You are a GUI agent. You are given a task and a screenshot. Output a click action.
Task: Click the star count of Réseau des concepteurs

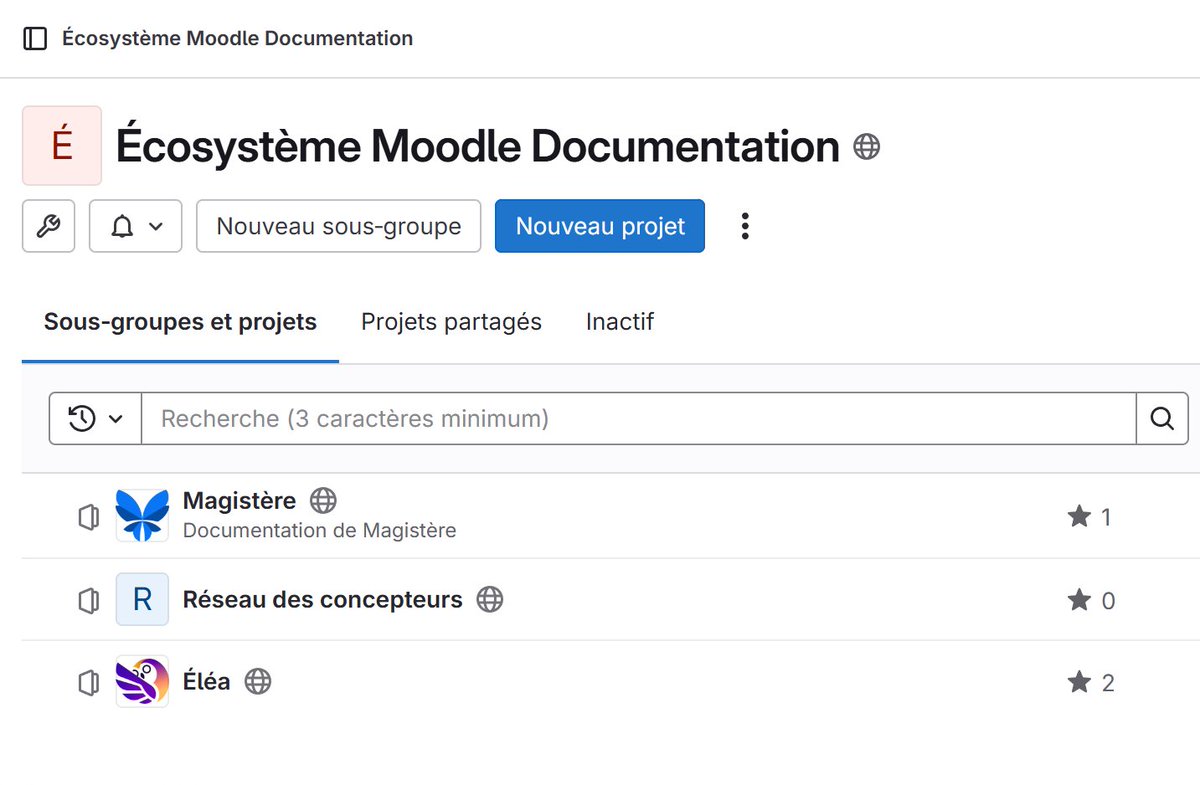pos(1090,600)
